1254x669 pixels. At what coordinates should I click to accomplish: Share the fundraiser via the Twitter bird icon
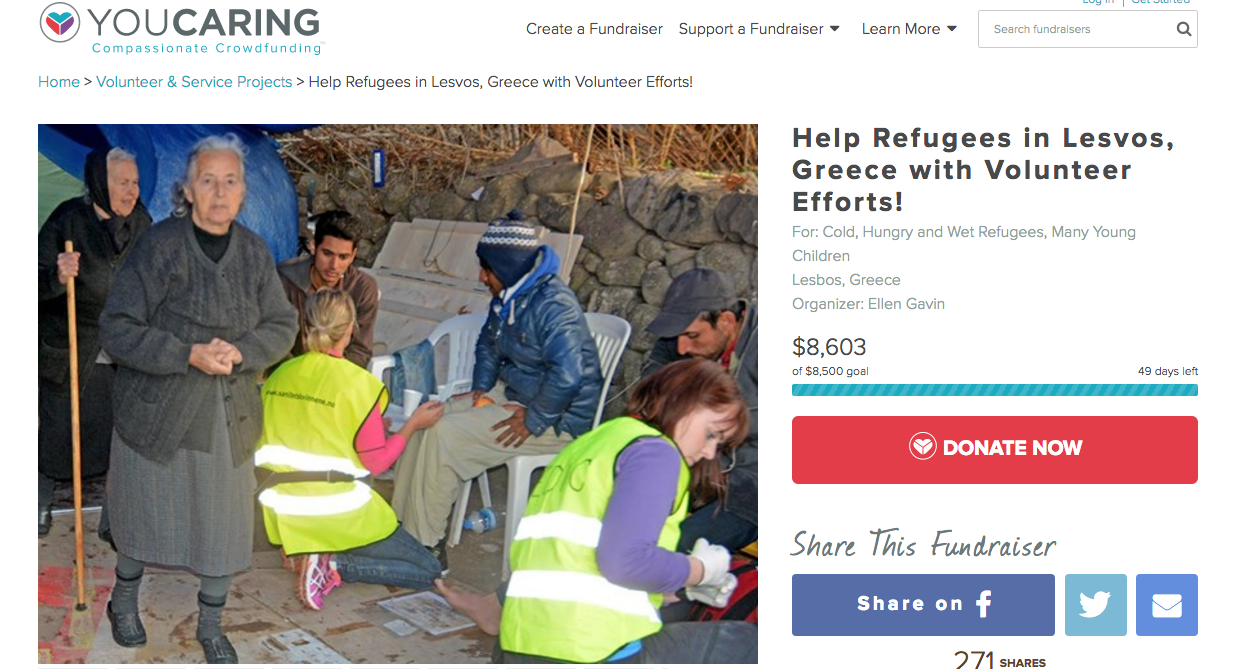tap(1096, 605)
